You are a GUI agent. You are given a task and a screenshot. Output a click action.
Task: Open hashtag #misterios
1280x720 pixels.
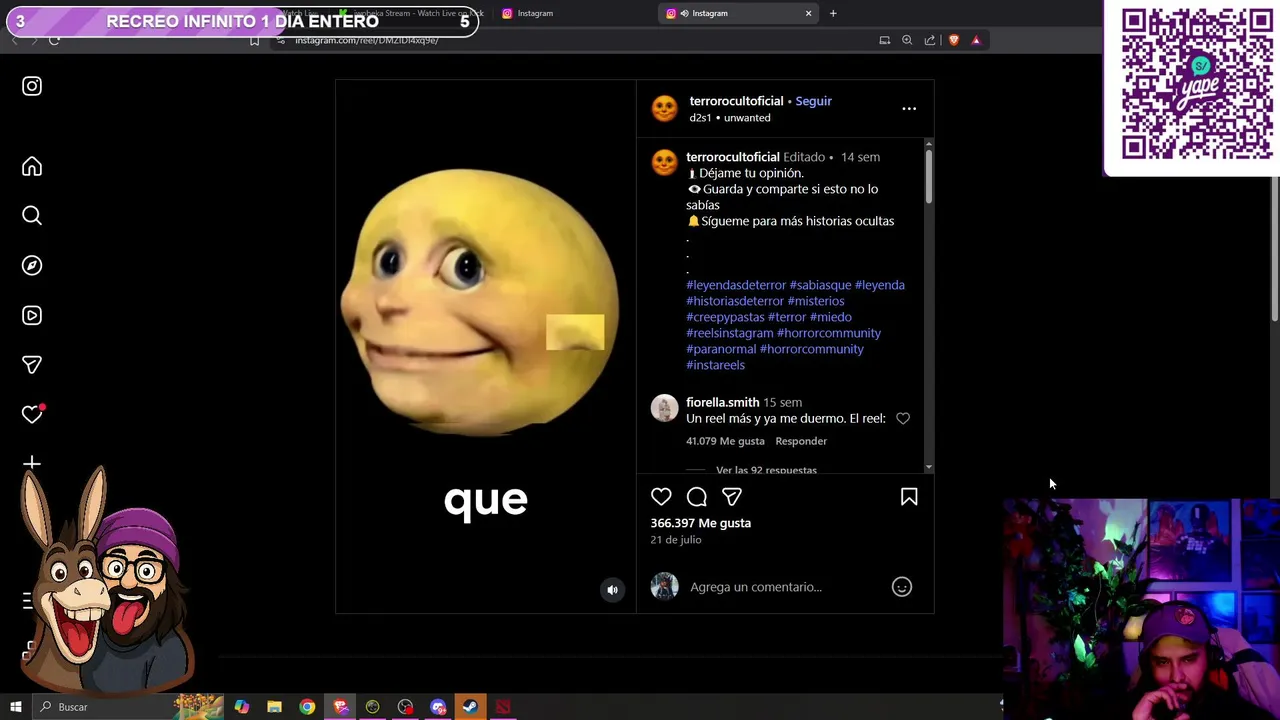tap(816, 301)
